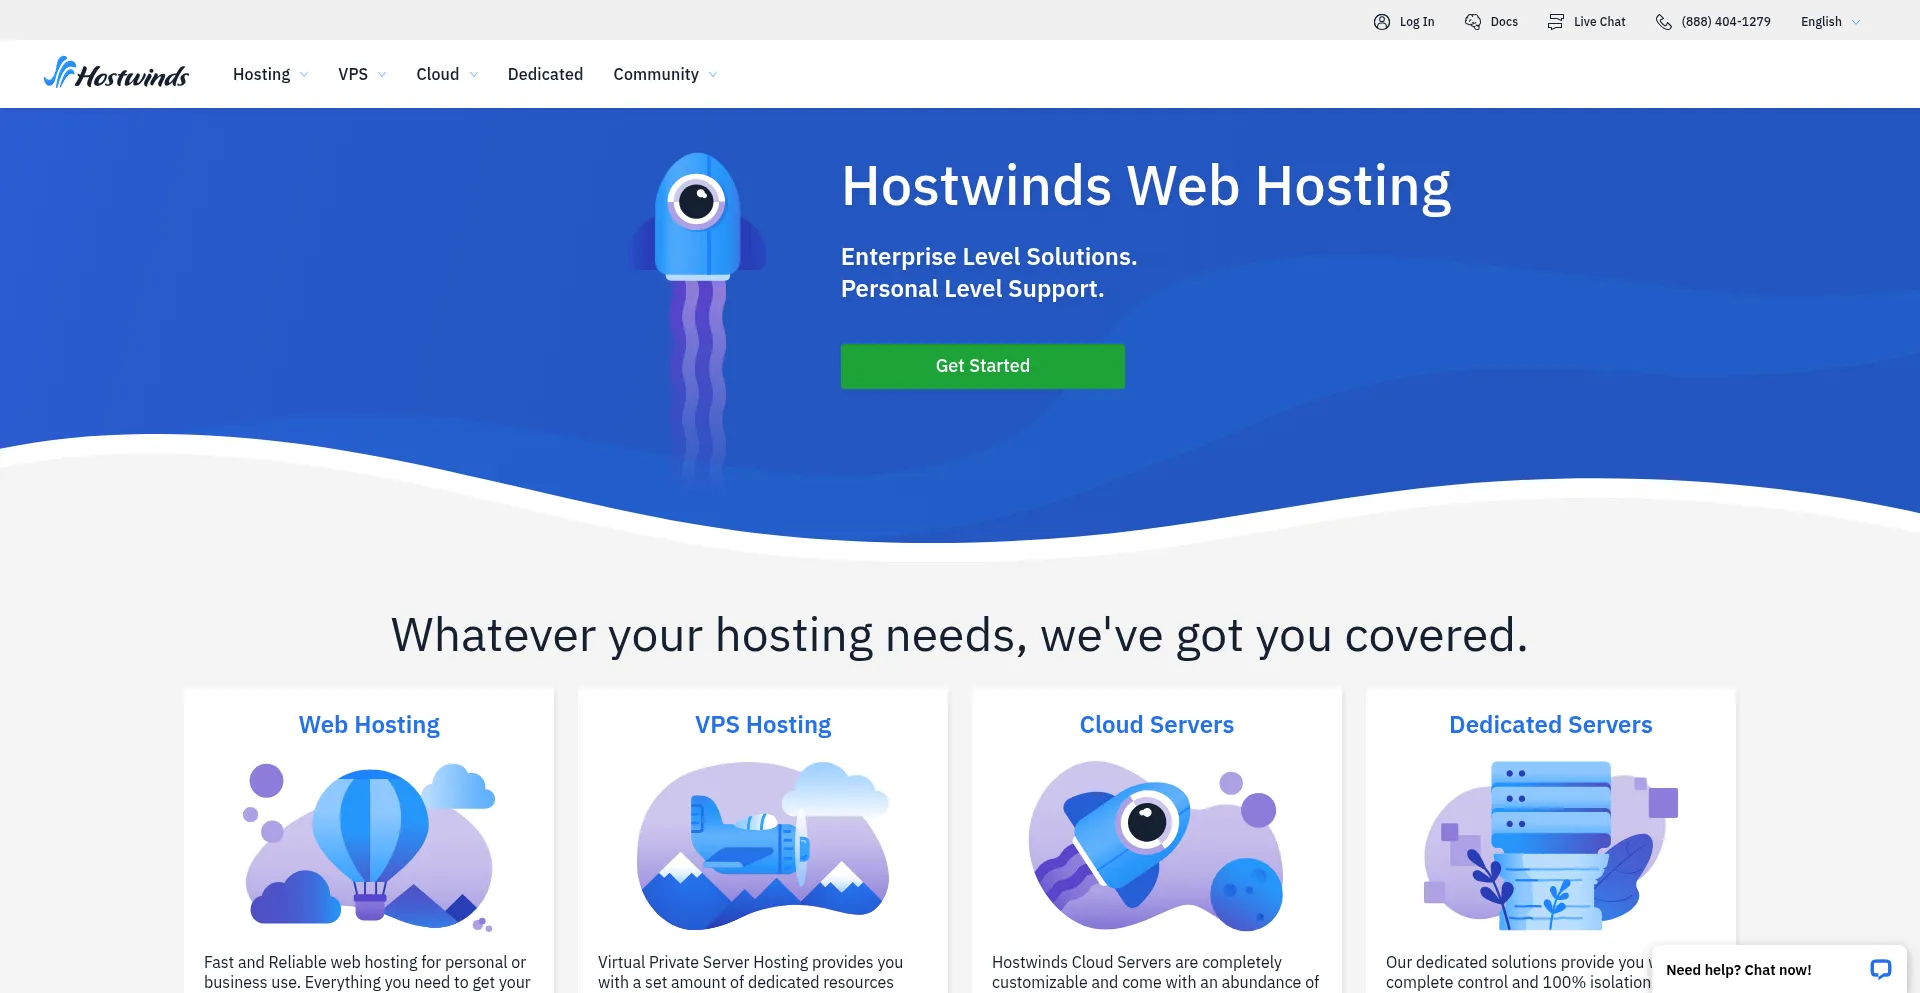
Task: Click the chat bubble icon in help widget
Action: 1880,969
